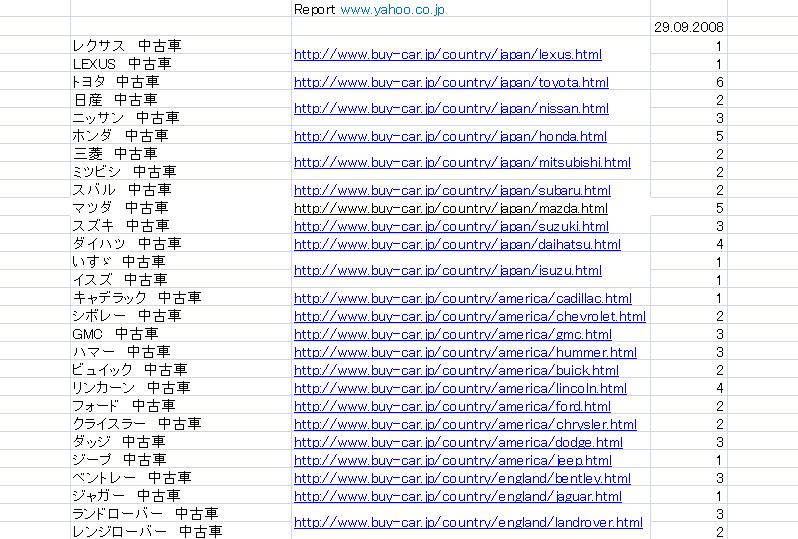
Task: Open the jeep.html link
Action: (x=453, y=460)
